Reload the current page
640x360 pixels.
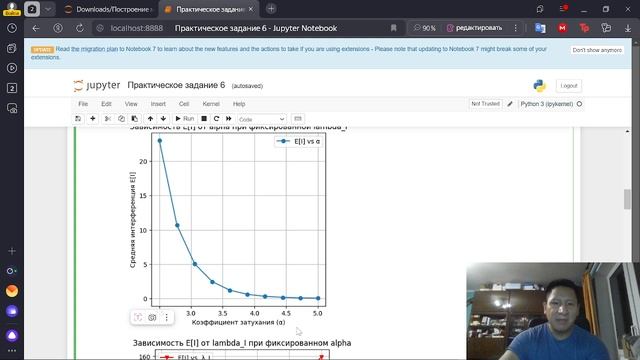pyautogui.click(x=80, y=28)
